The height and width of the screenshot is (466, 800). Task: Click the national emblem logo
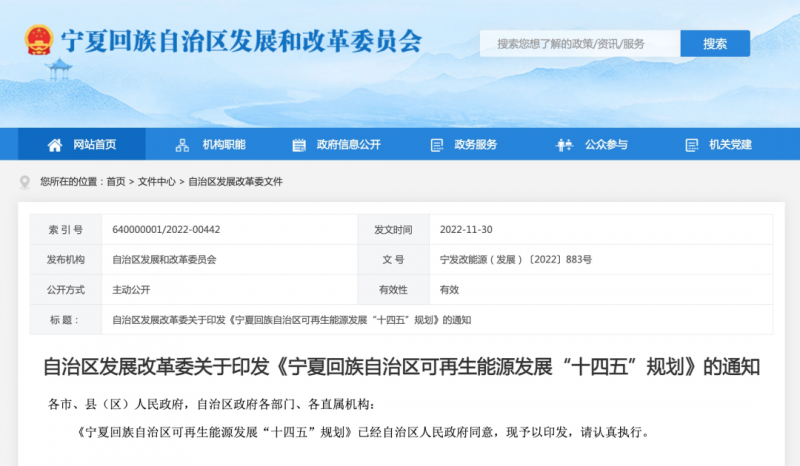coord(39,40)
